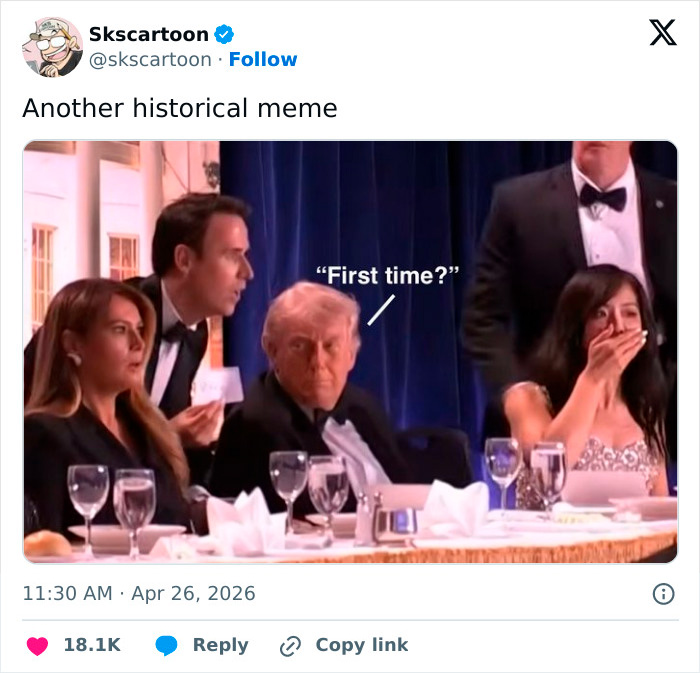Viewport: 700px width, 673px height.
Task: Follow the Skscartoon account
Action: coord(263,60)
